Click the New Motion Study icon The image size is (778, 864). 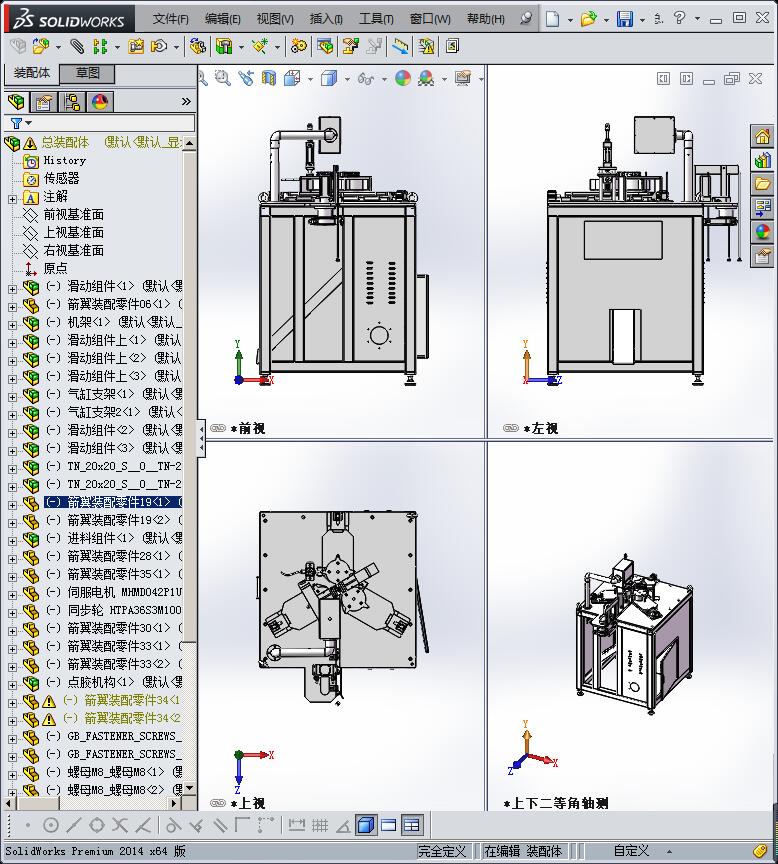[x=299, y=46]
